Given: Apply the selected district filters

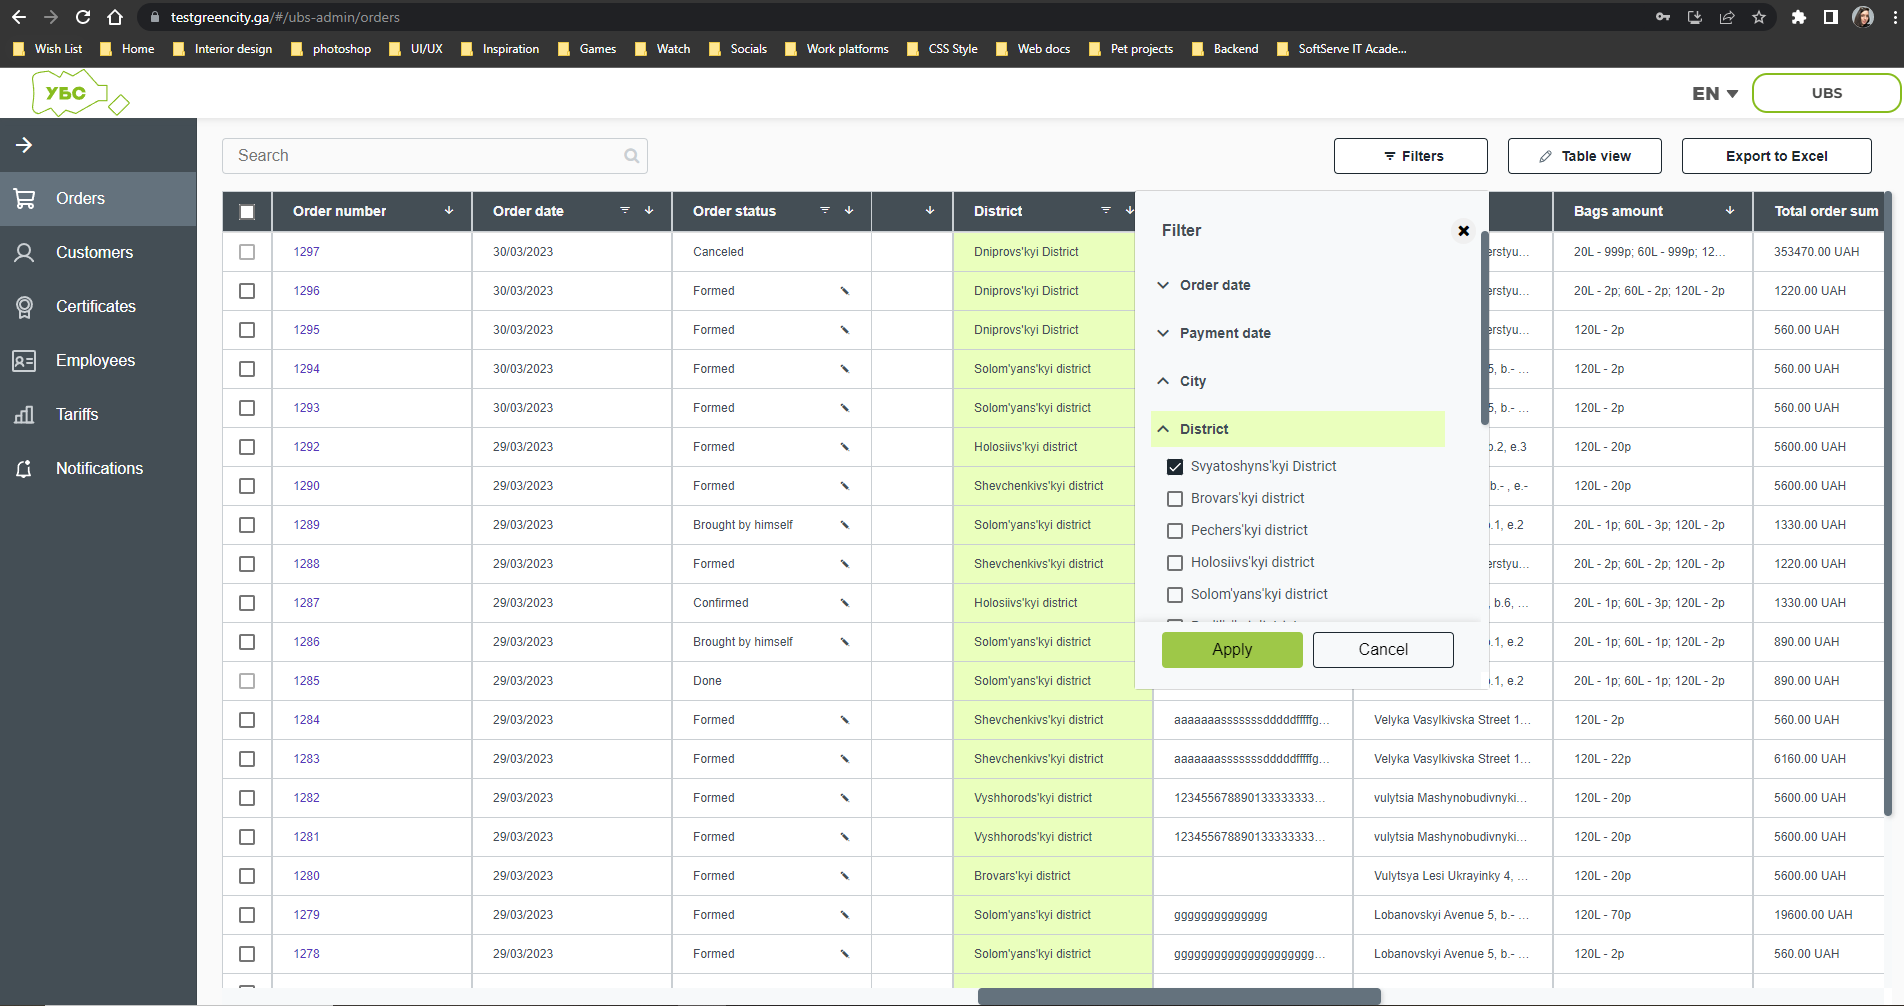Looking at the screenshot, I should 1231,649.
